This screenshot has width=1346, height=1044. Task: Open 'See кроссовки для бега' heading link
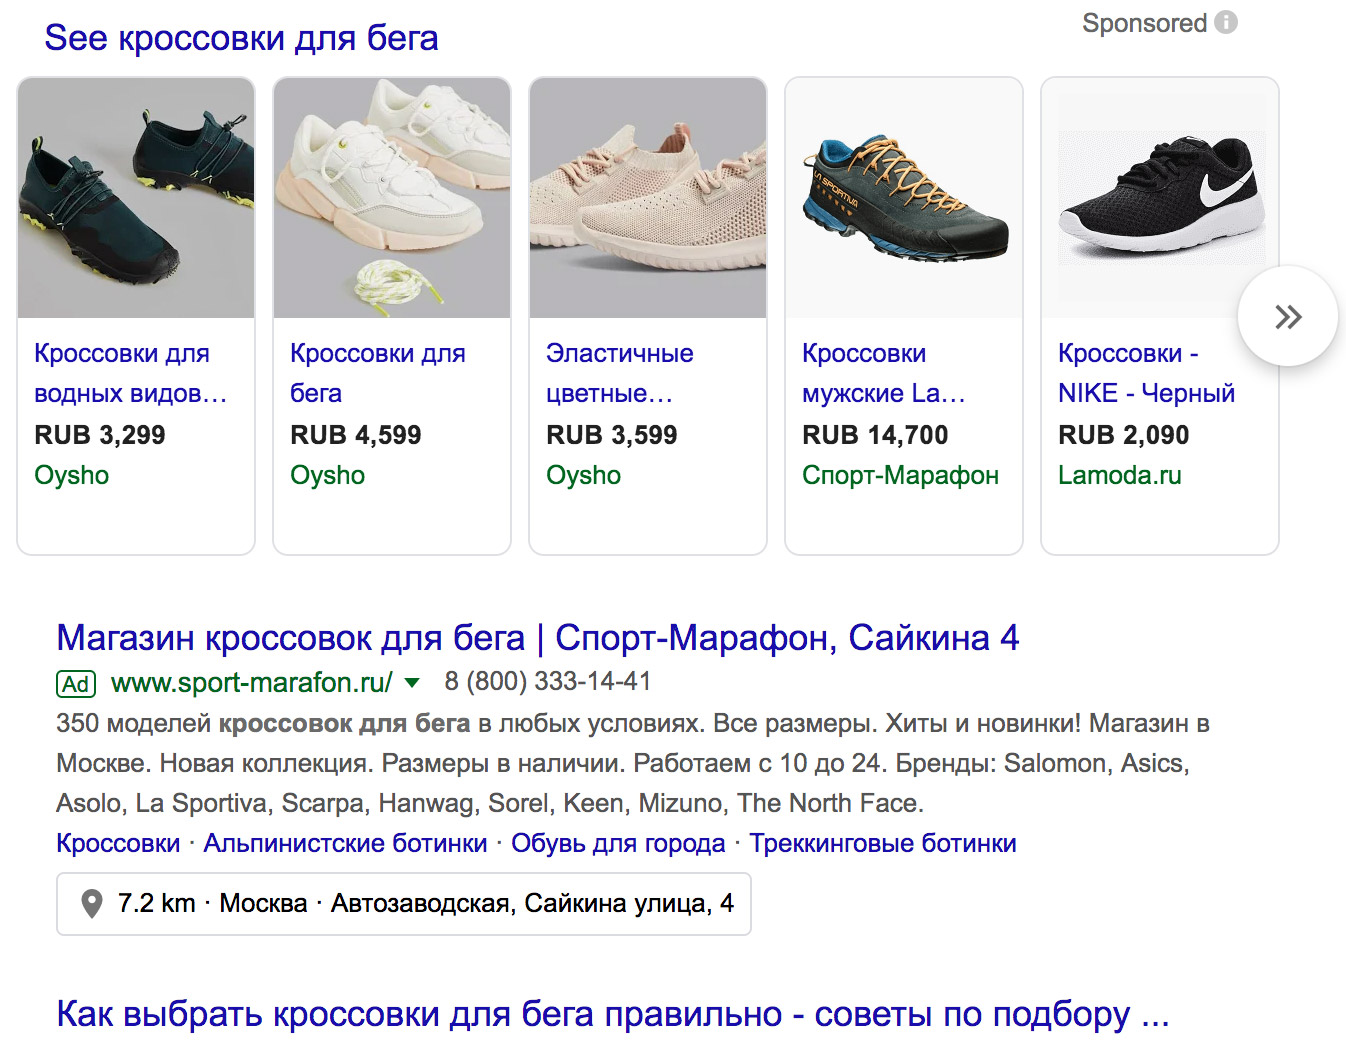pos(241,38)
